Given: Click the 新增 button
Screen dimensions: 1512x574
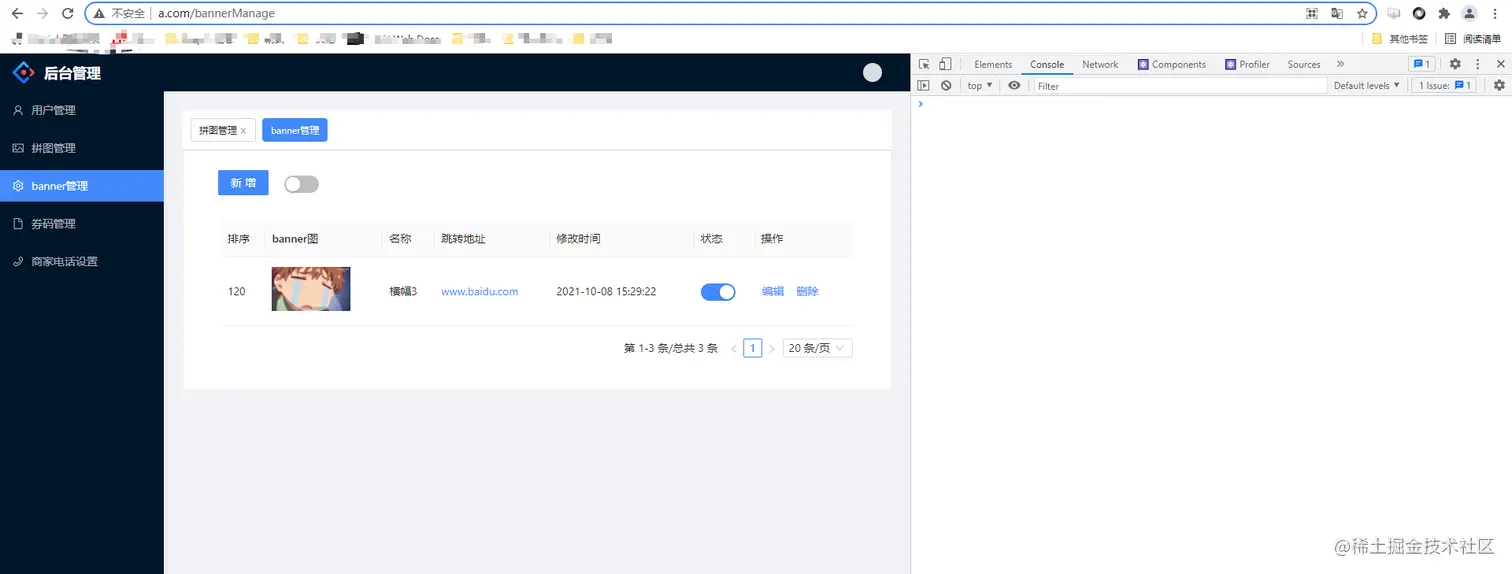Looking at the screenshot, I should click(x=243, y=183).
